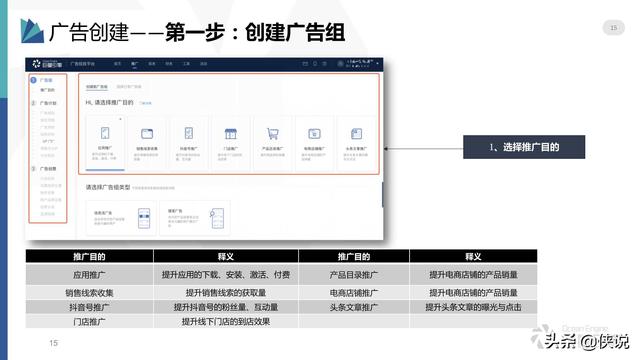Switch to the 创建广告组 tab

(x=97, y=87)
